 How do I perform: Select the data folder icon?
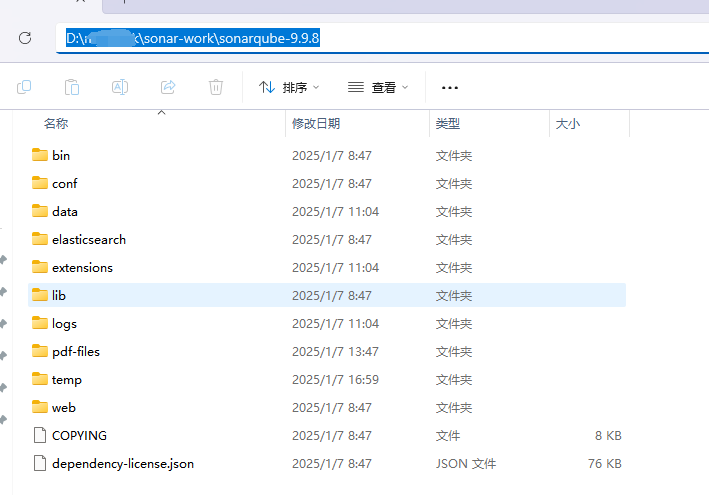[x=40, y=211]
